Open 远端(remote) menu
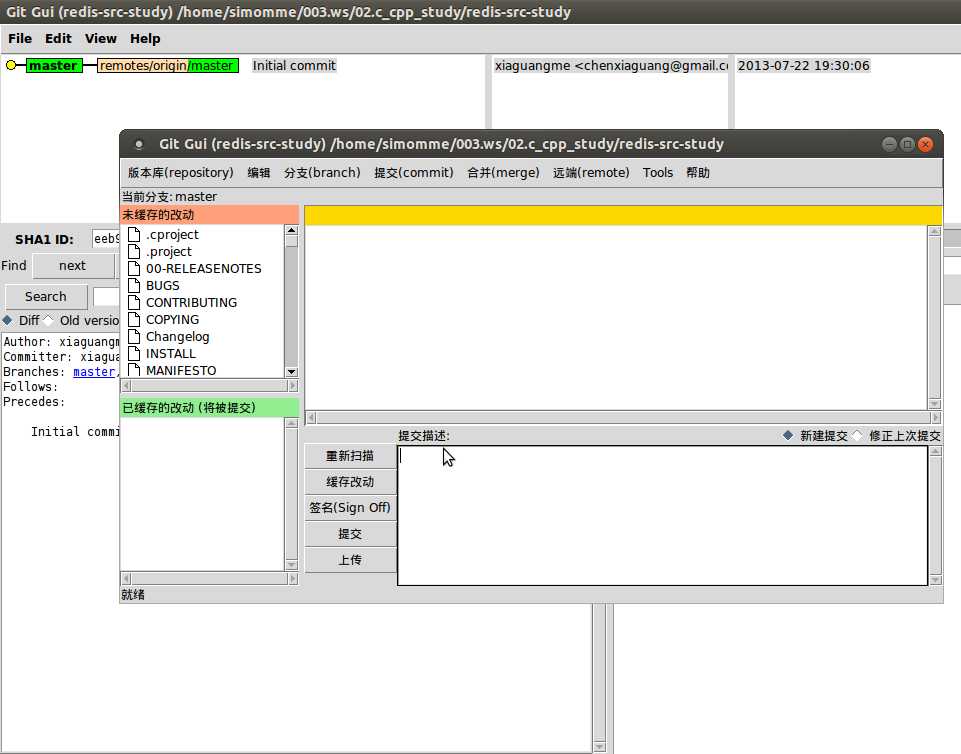The height and width of the screenshot is (754, 961). click(x=591, y=173)
